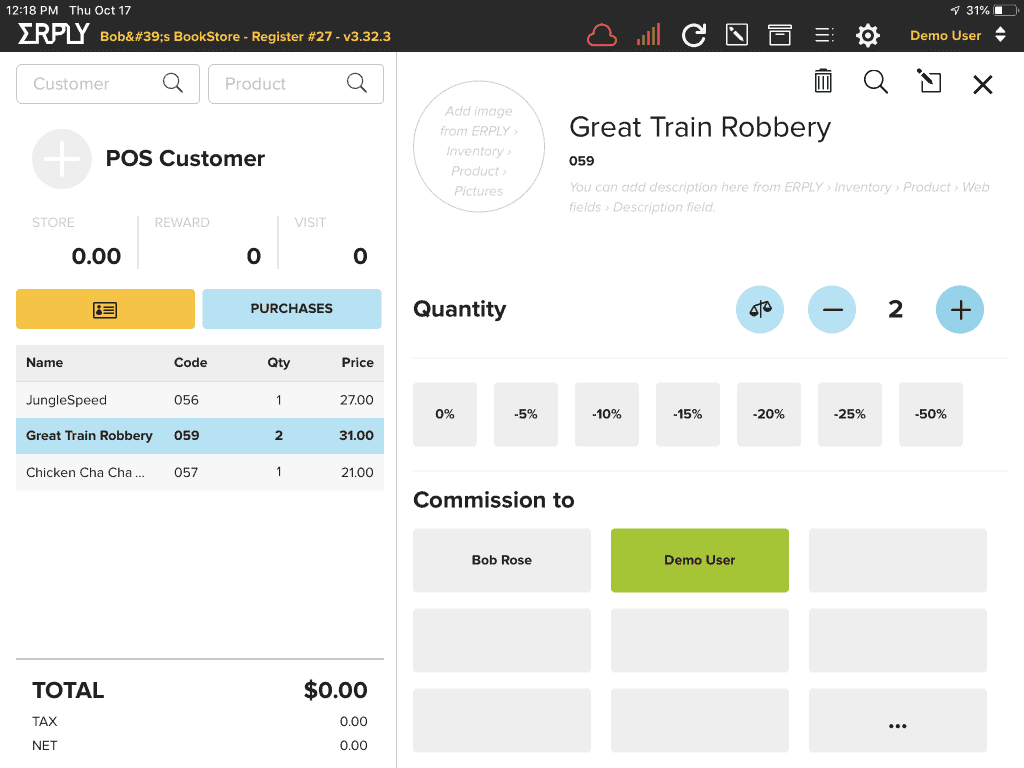
Task: Open POS settings with the gear icon
Action: [x=867, y=34]
